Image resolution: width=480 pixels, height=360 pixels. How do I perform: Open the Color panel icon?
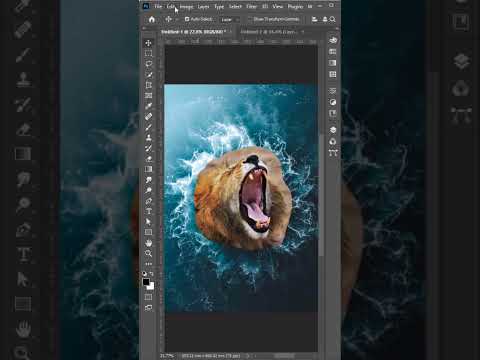[x=333, y=40]
